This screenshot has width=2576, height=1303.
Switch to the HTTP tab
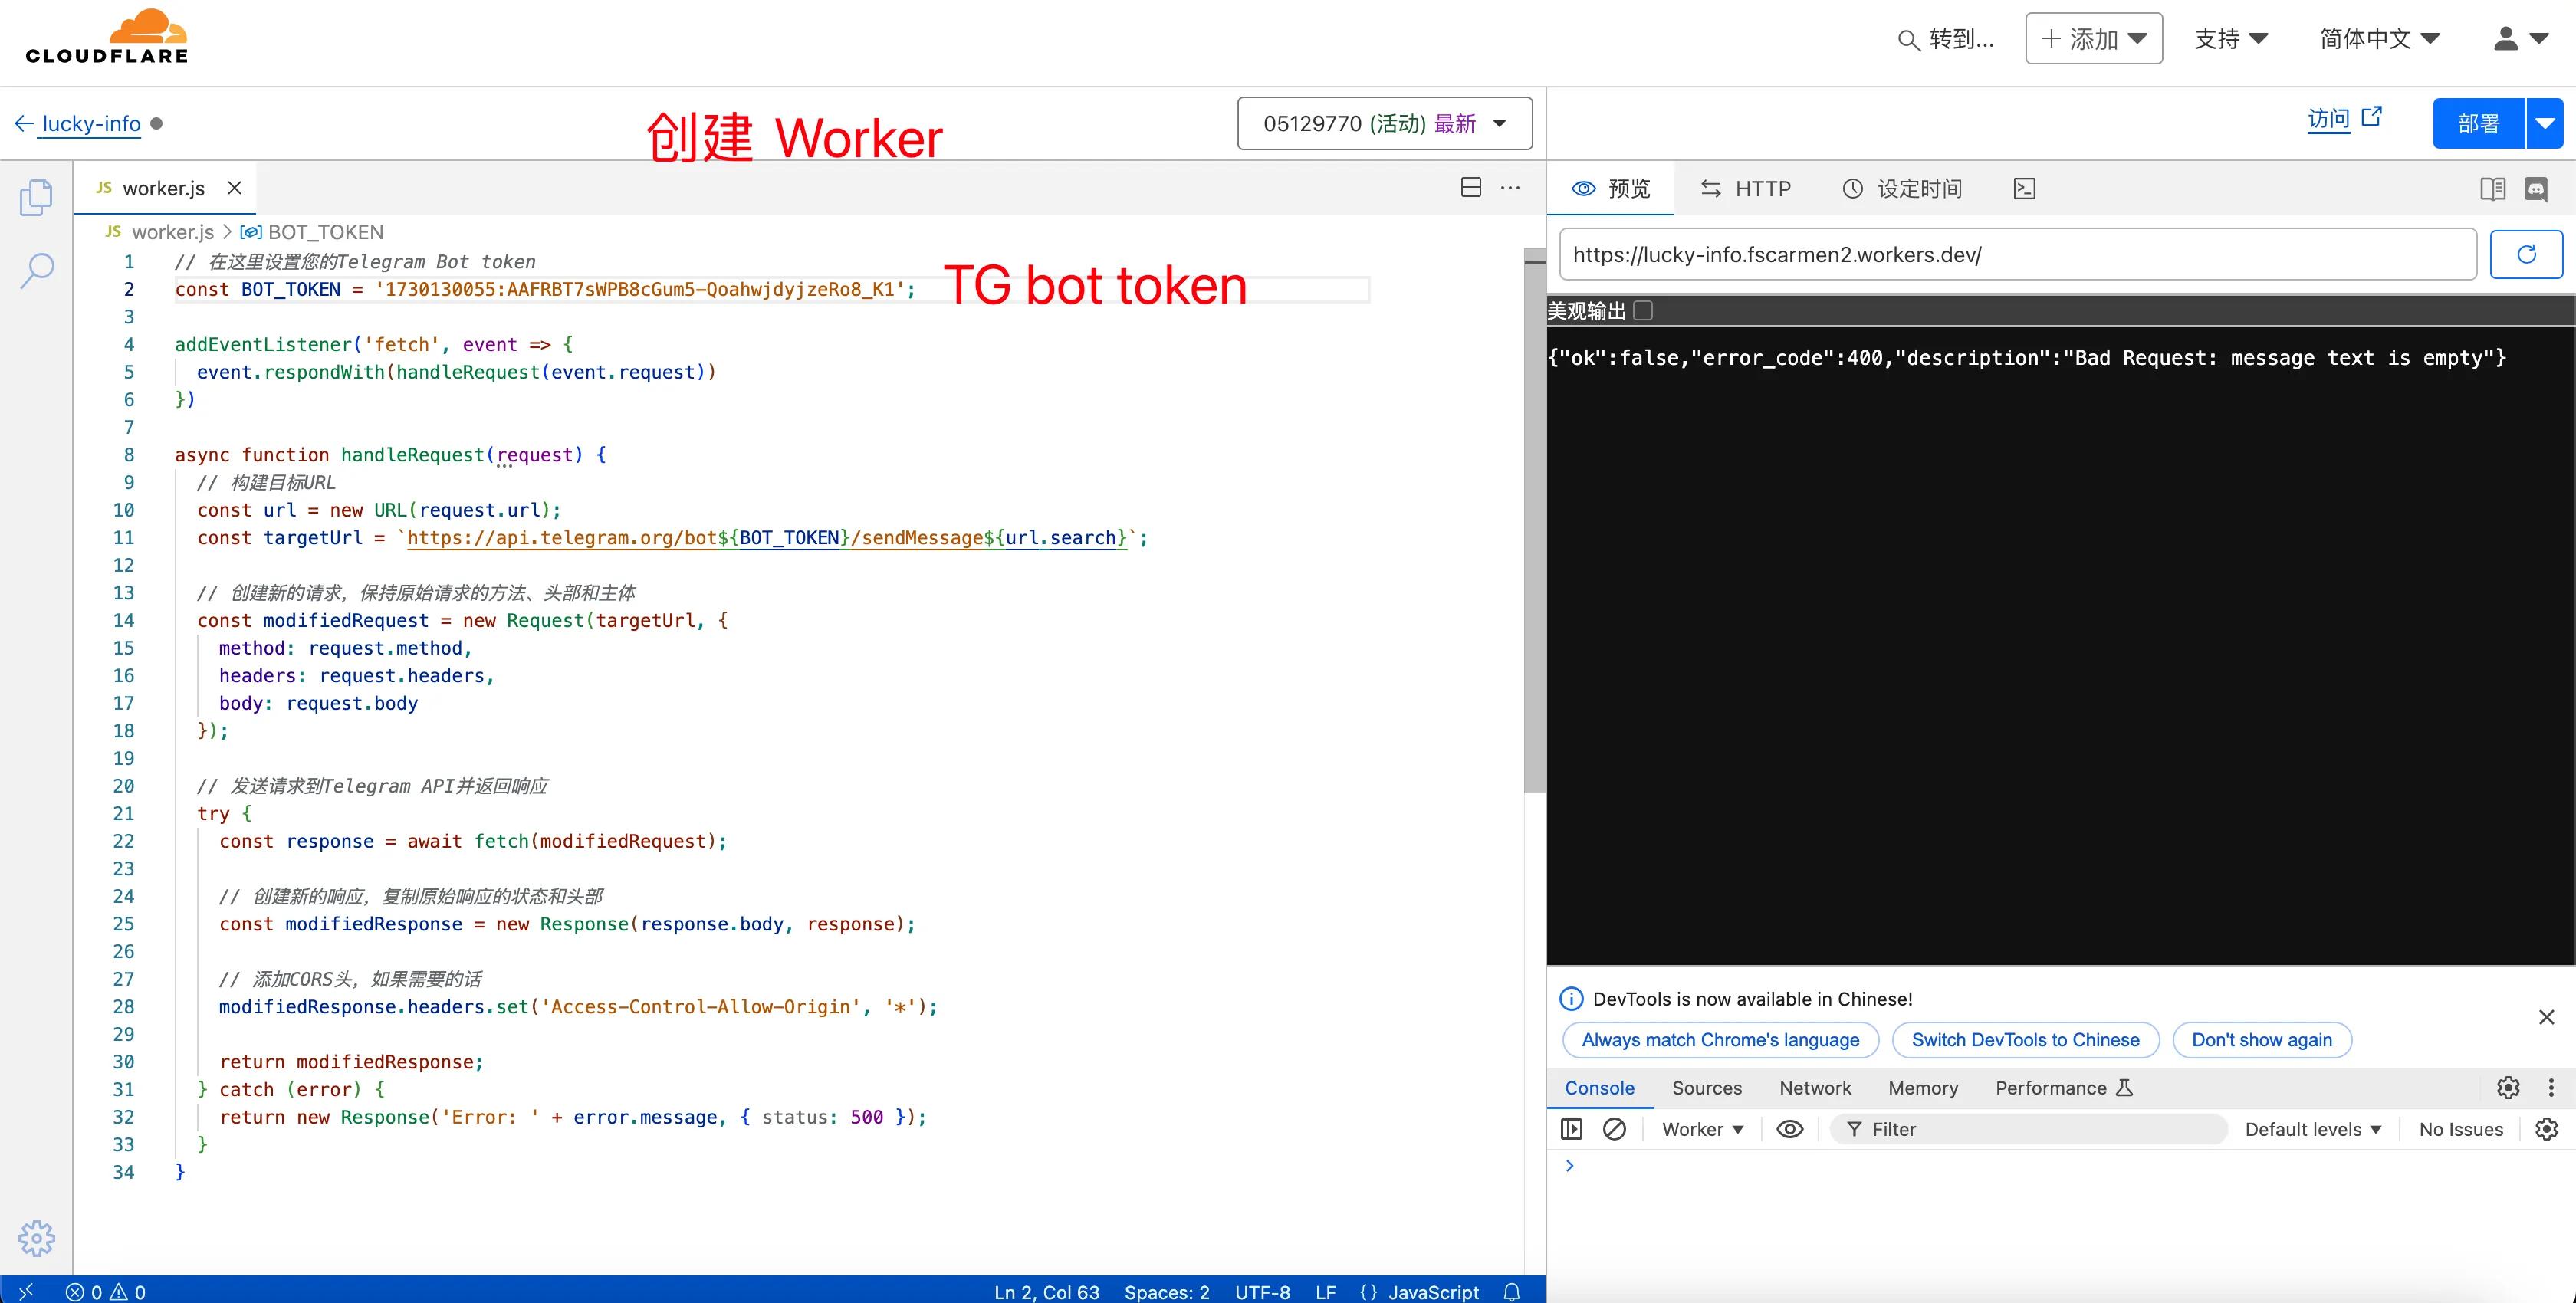pos(1746,189)
